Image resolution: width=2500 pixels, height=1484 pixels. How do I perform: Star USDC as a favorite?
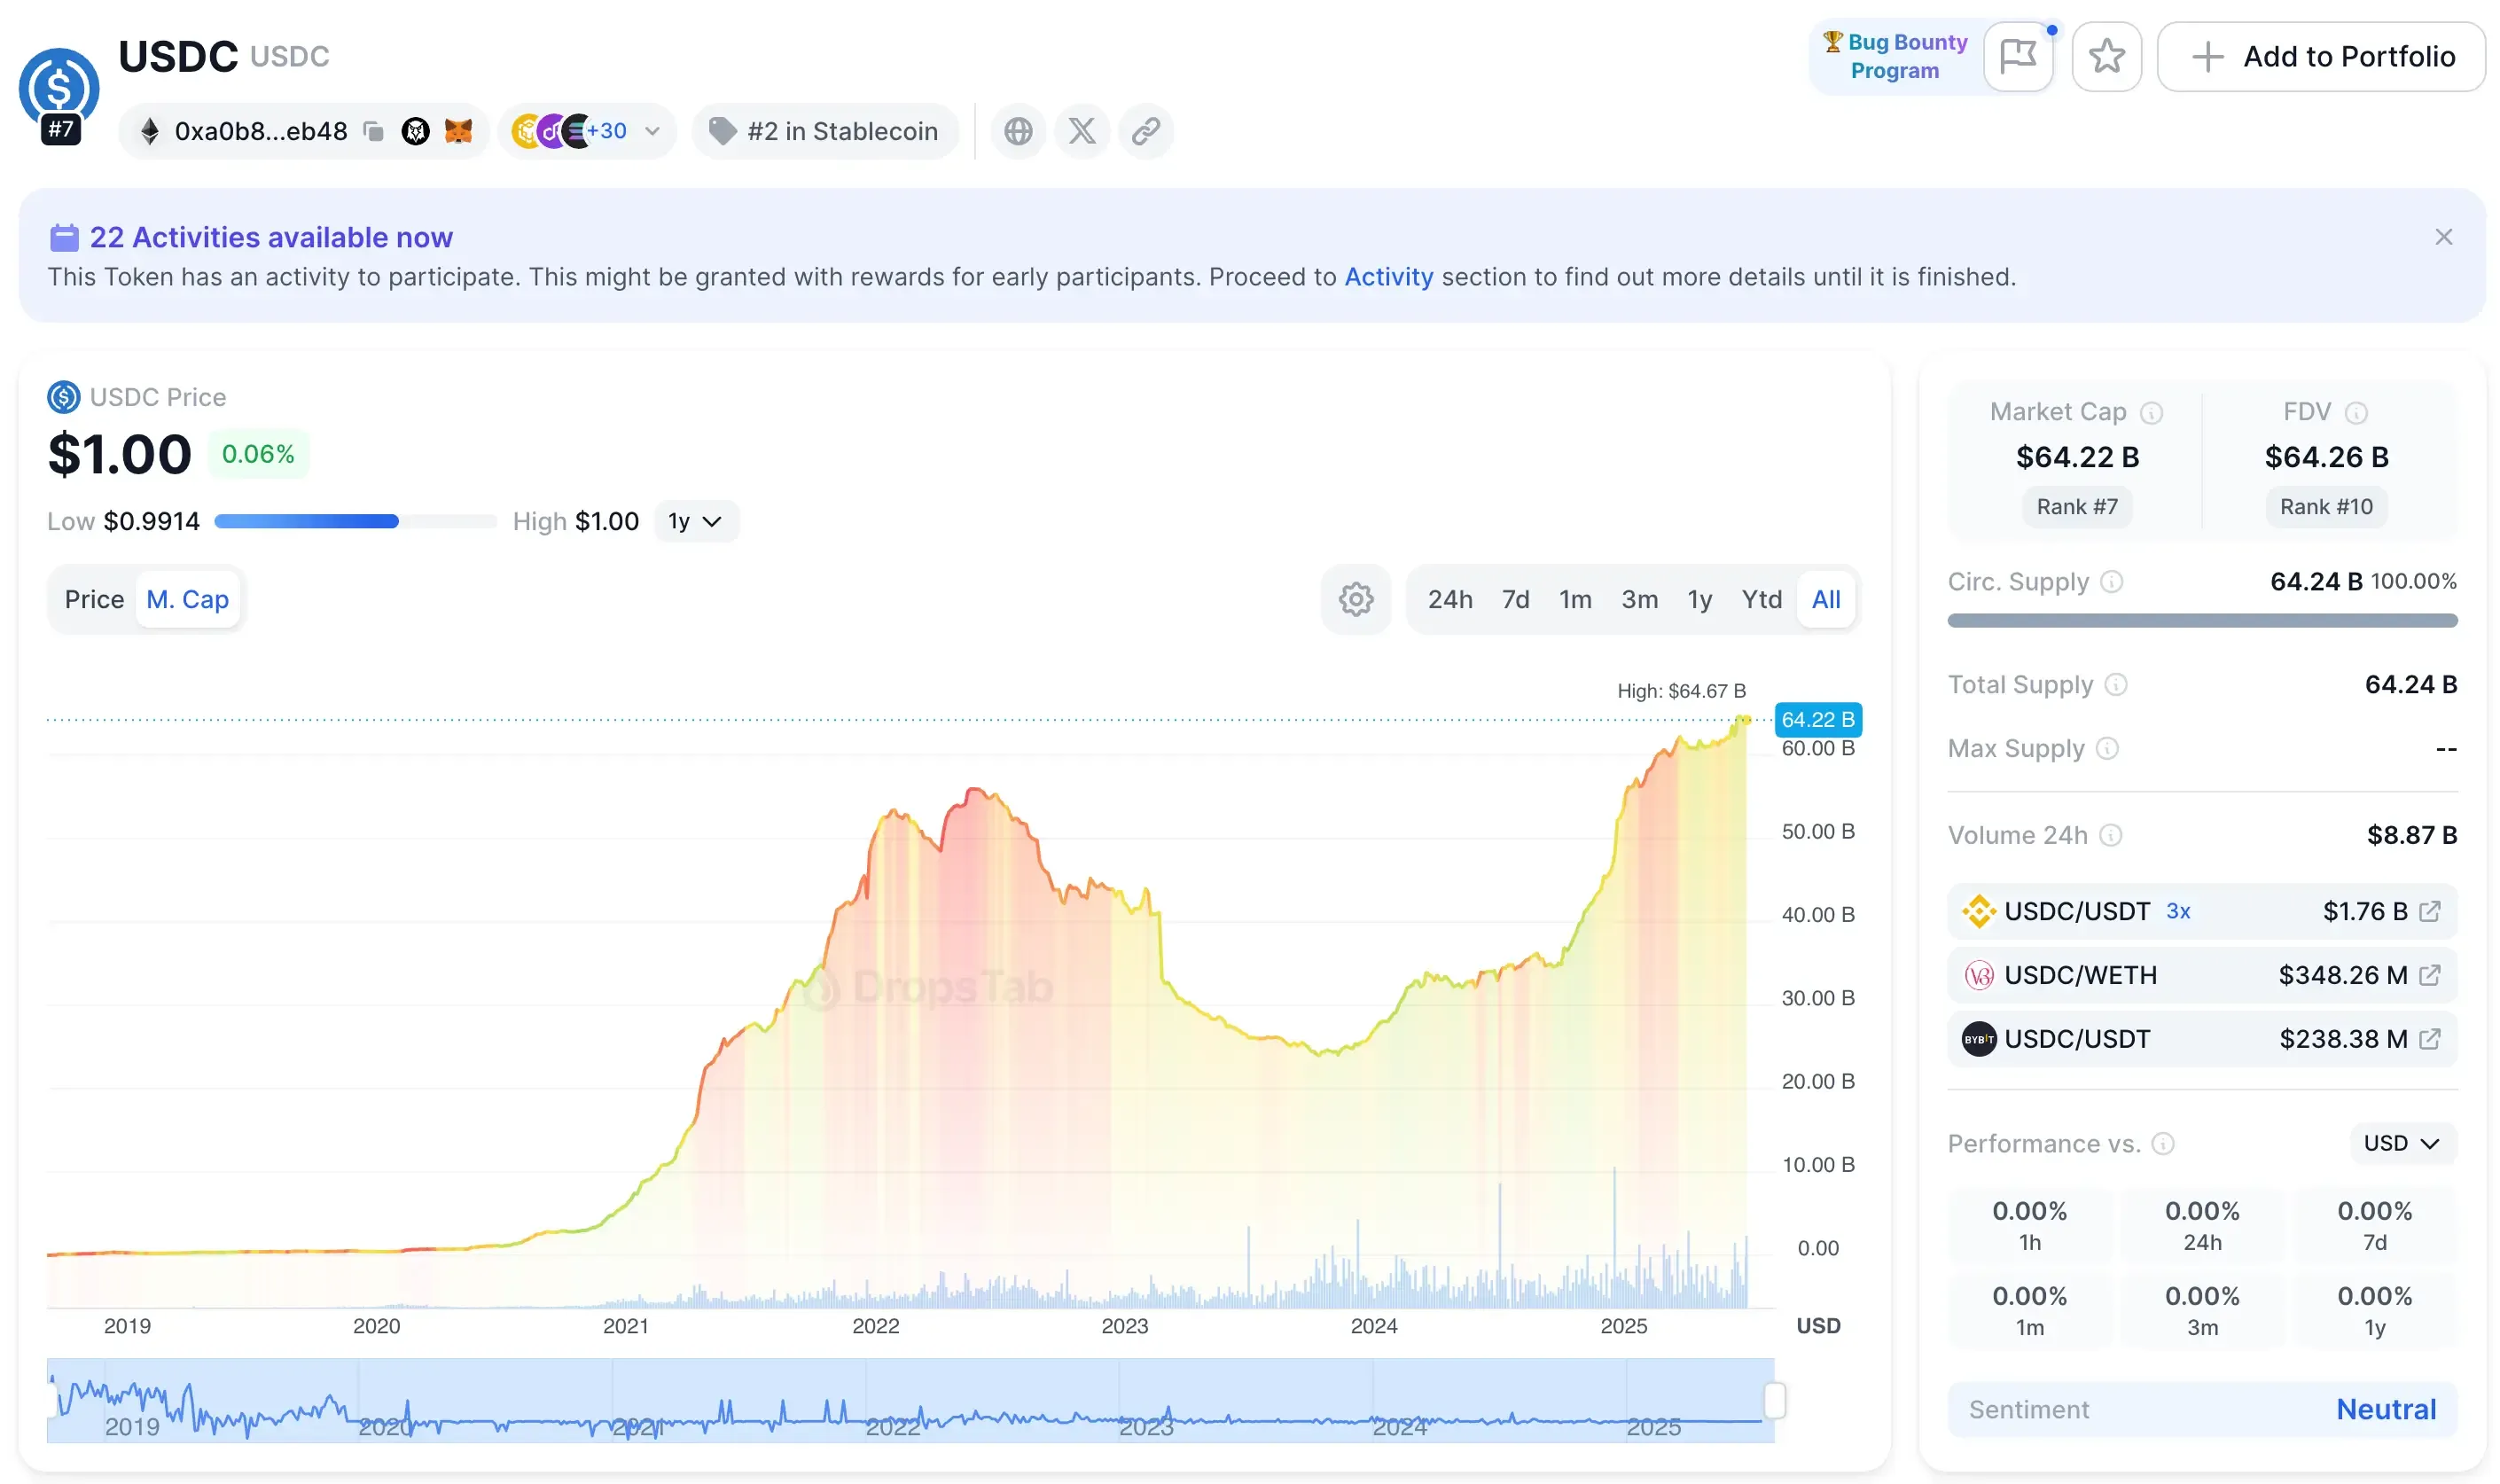point(2107,56)
